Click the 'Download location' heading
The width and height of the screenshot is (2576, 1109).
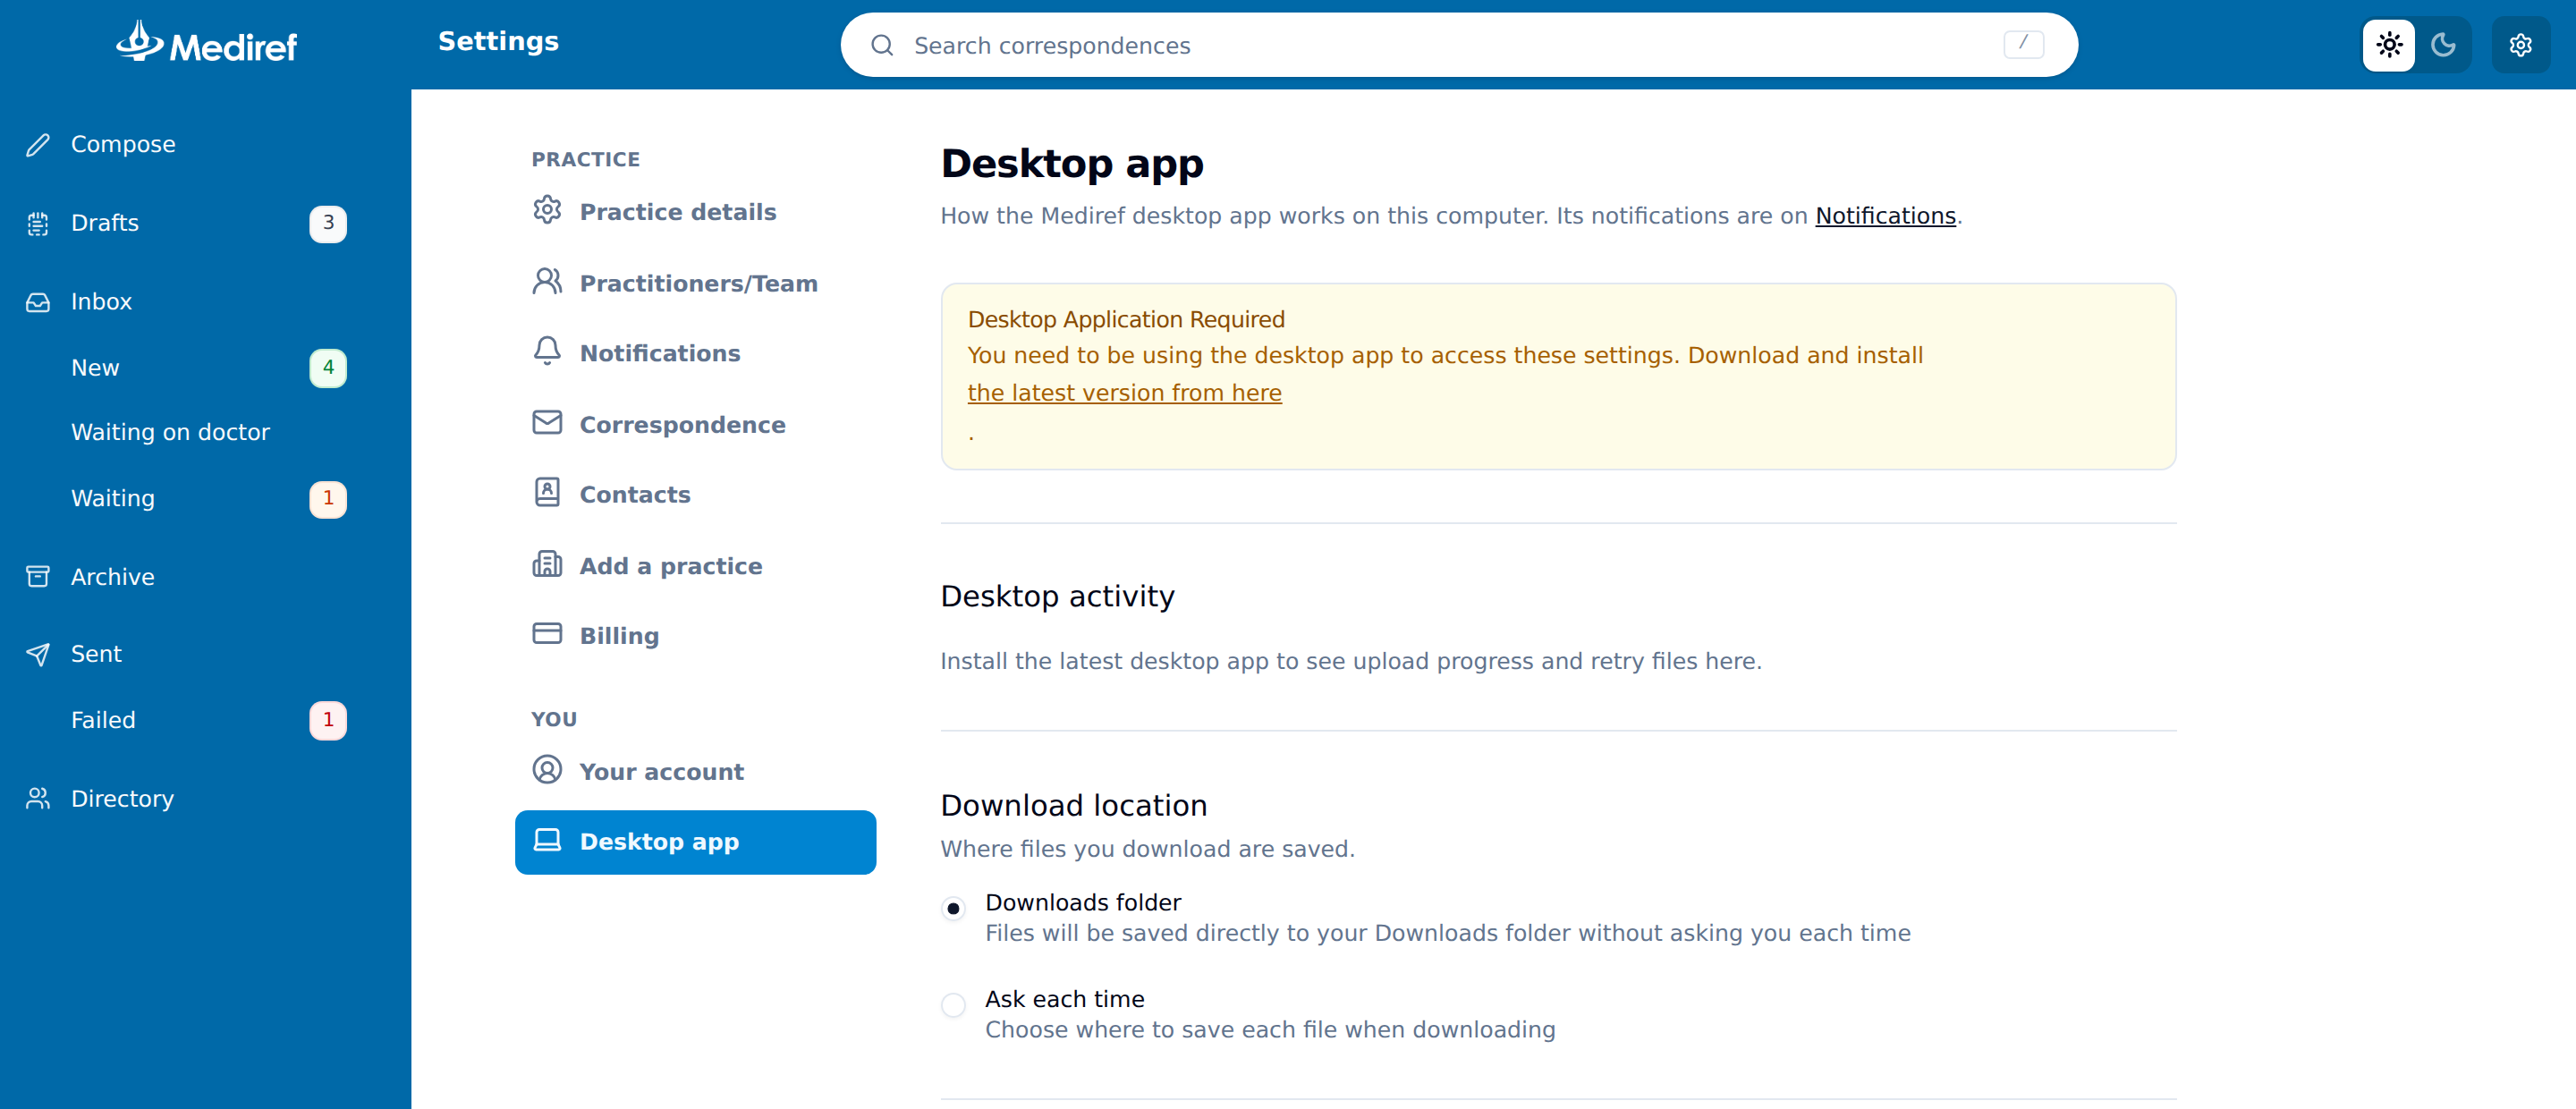tap(1073, 806)
